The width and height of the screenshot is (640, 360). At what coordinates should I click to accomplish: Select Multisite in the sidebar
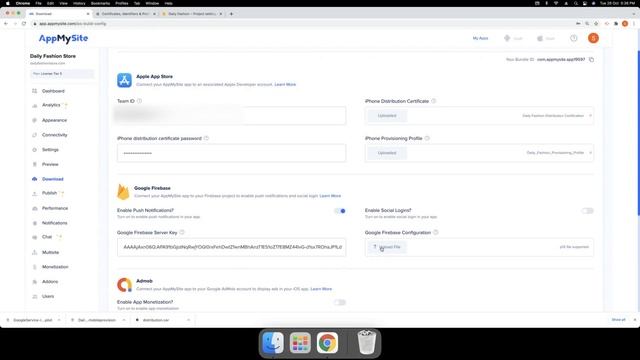point(51,252)
